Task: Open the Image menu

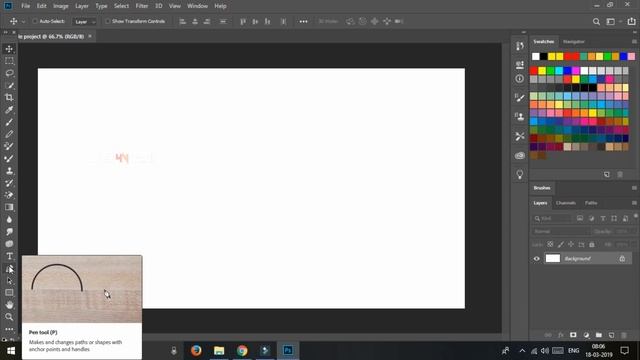Action: coord(60,6)
